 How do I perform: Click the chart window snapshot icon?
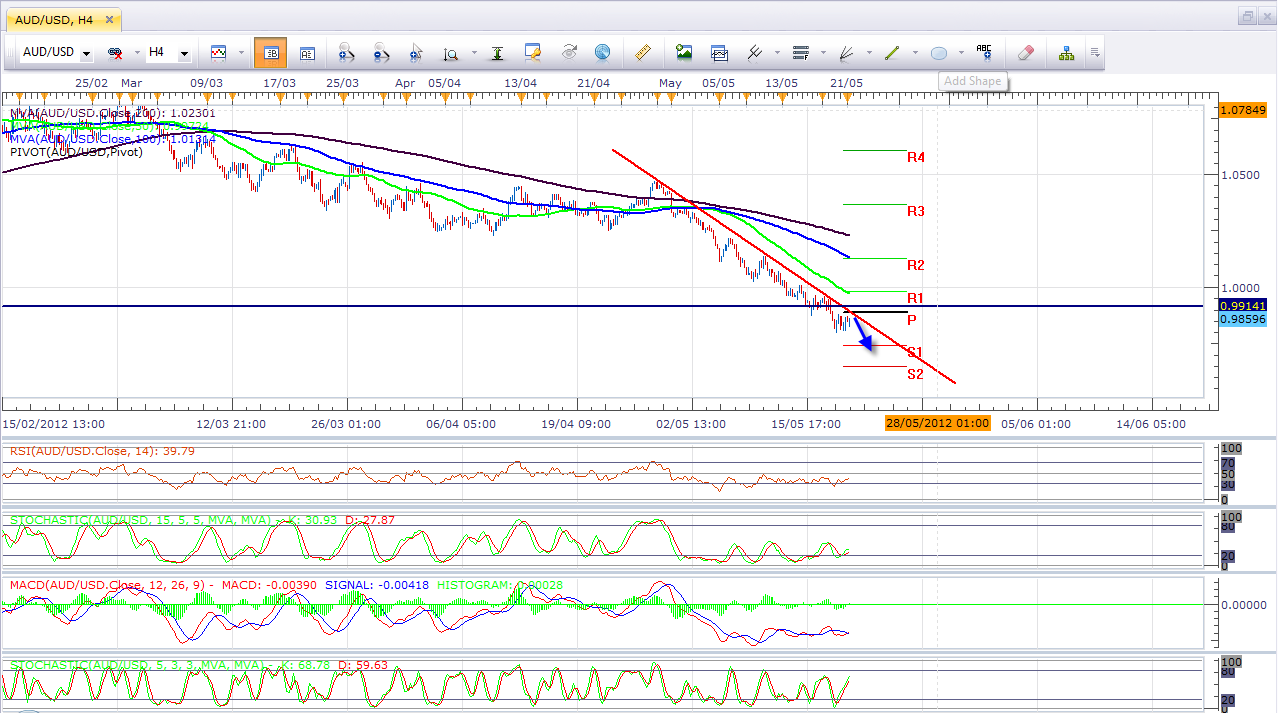(719, 52)
